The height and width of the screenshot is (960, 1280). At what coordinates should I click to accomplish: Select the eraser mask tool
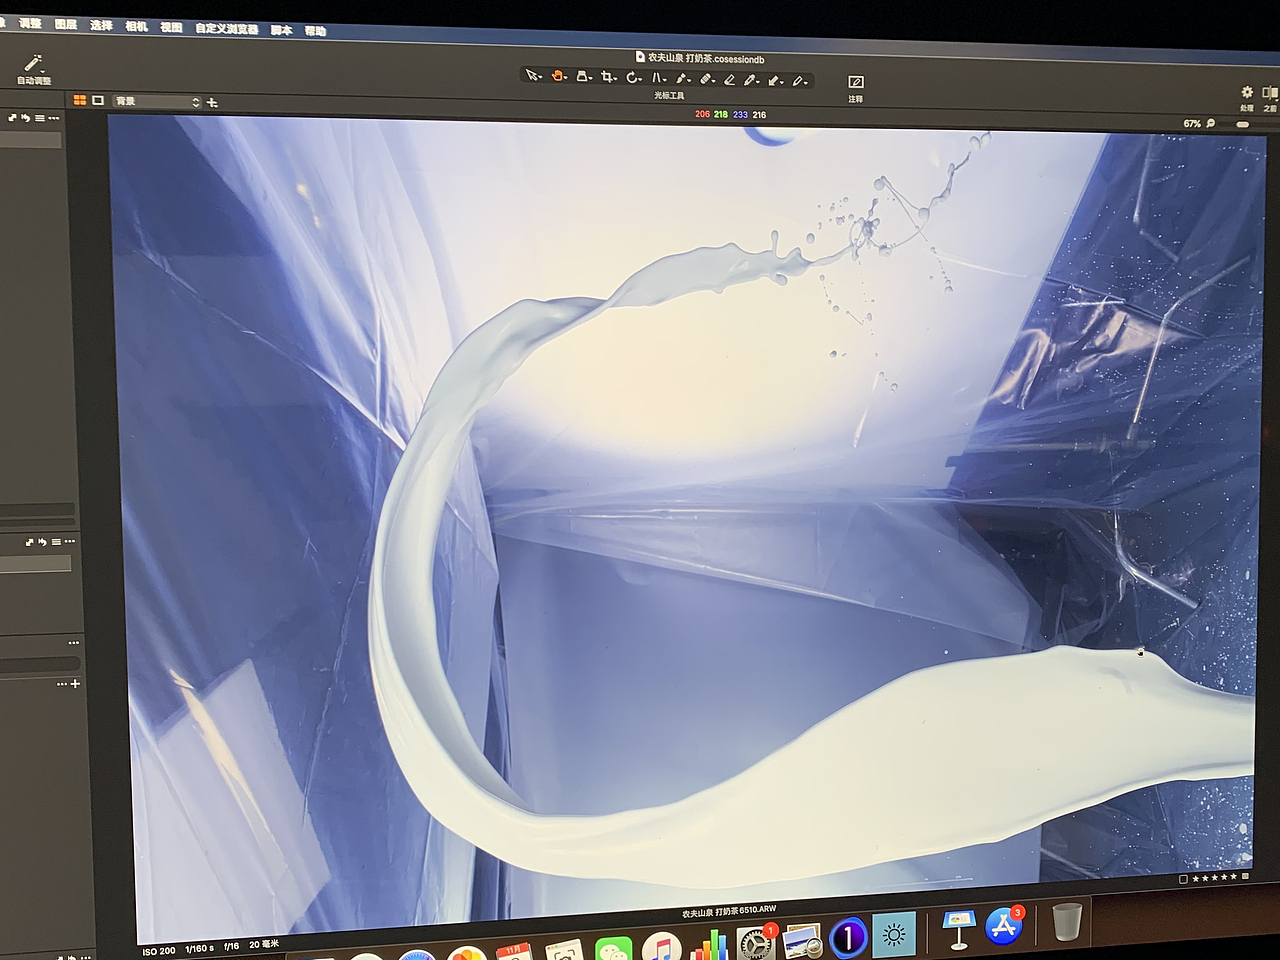pyautogui.click(x=729, y=79)
